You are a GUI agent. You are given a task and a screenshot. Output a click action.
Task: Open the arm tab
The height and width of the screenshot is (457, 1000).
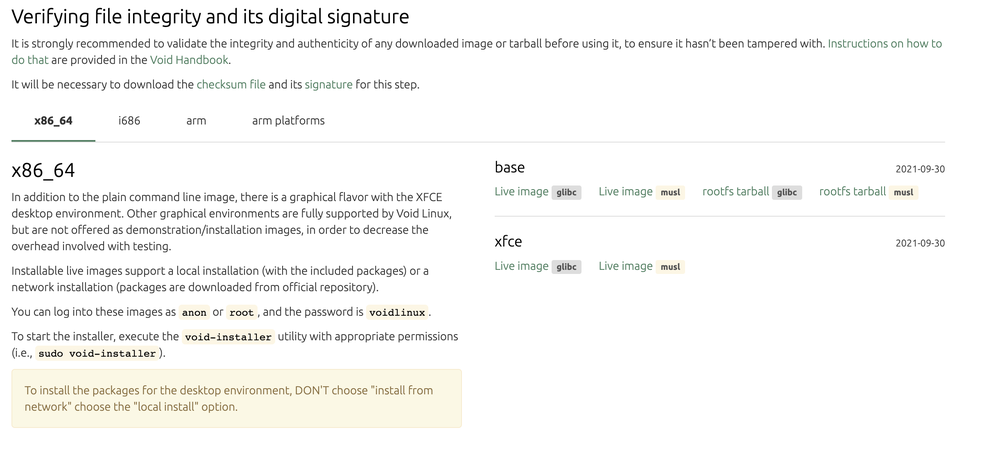point(196,121)
